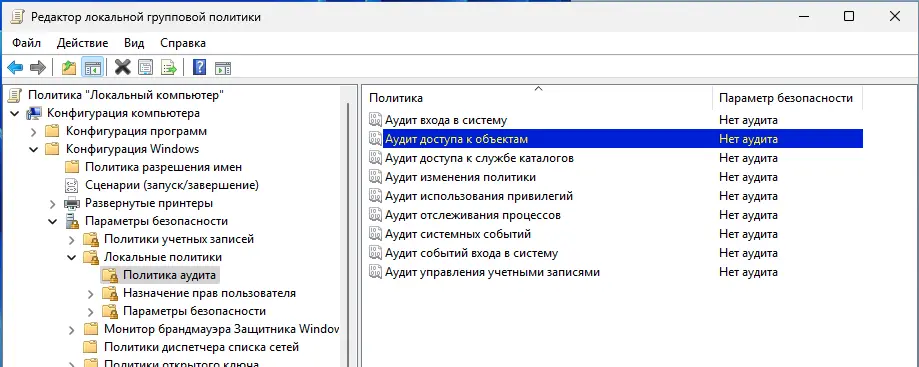The height and width of the screenshot is (367, 919).
Task: Open the Вид menu
Action: click(x=134, y=43)
